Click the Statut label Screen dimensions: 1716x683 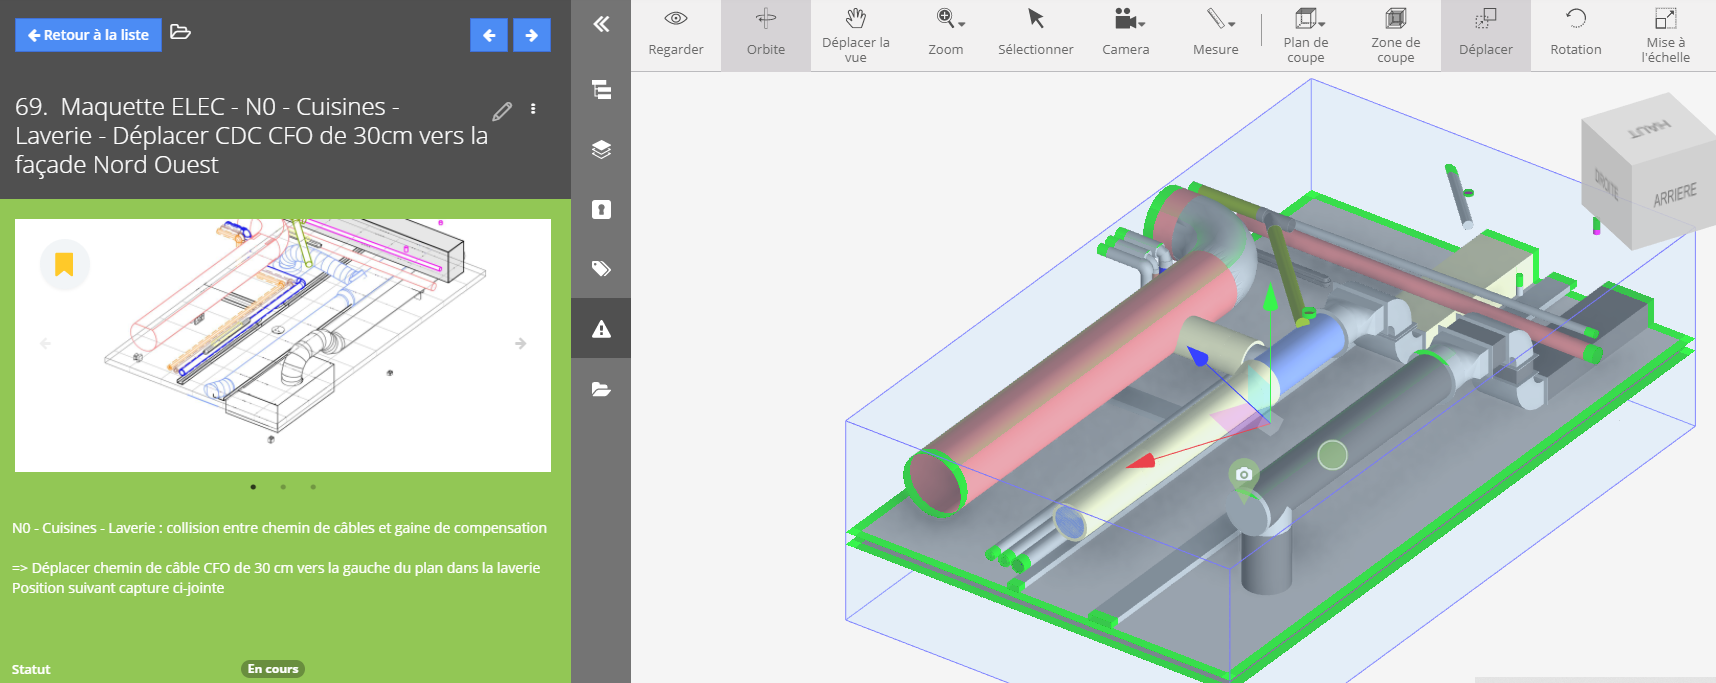pos(31,669)
